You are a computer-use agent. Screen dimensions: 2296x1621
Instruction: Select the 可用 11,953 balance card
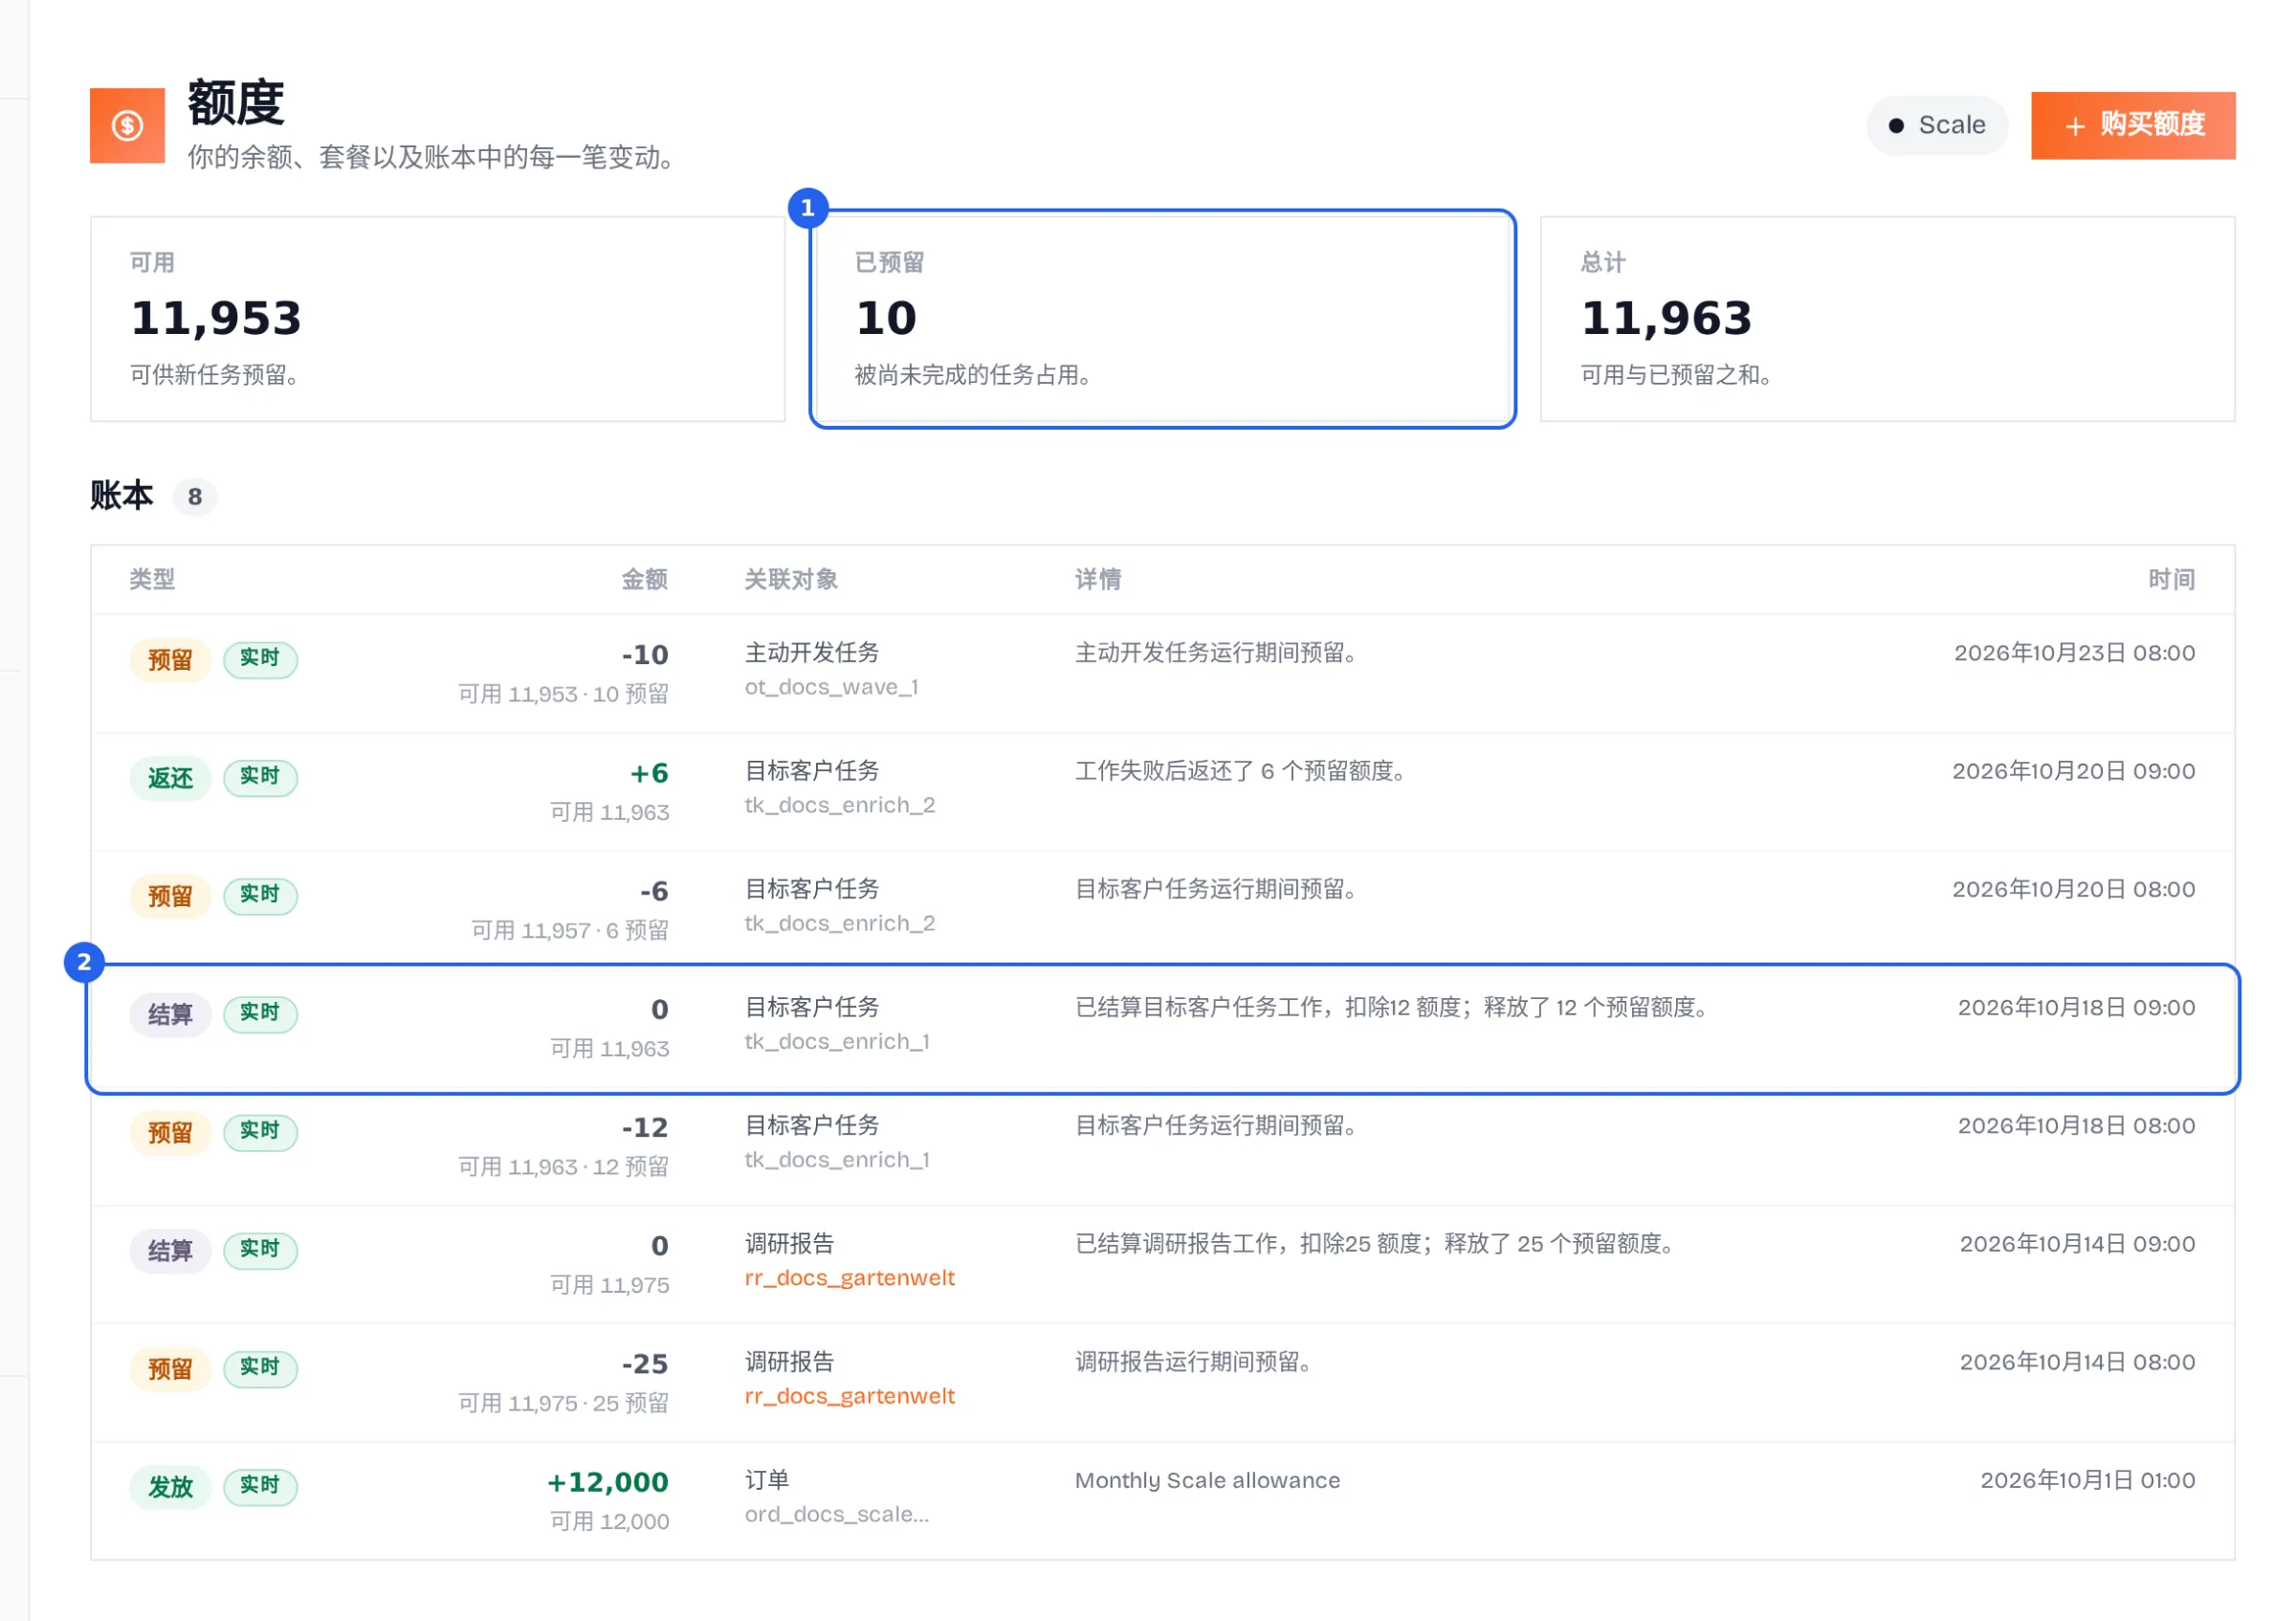[x=438, y=319]
